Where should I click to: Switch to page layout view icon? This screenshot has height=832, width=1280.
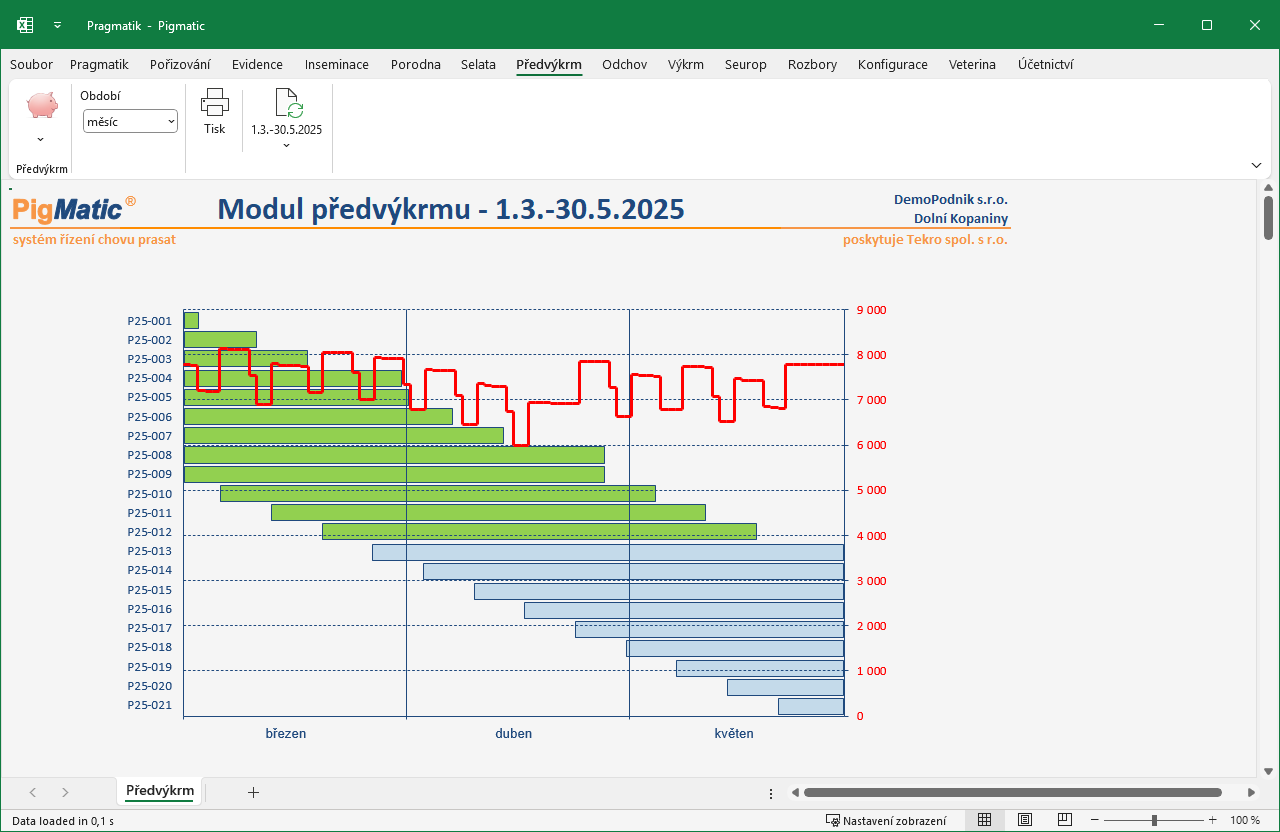tap(1025, 820)
